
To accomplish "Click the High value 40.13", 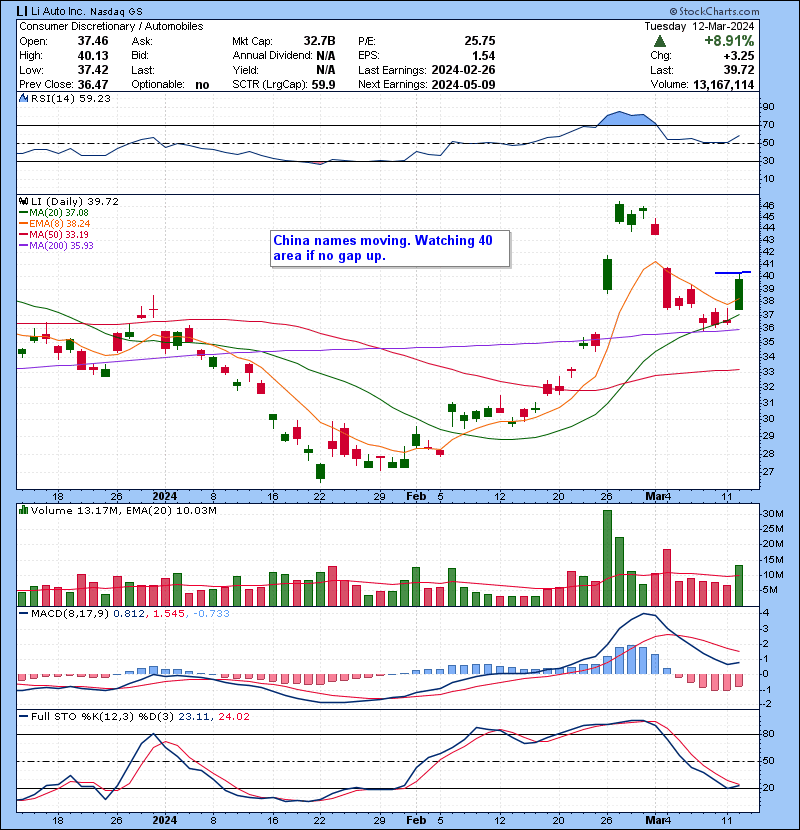I will [x=93, y=56].
